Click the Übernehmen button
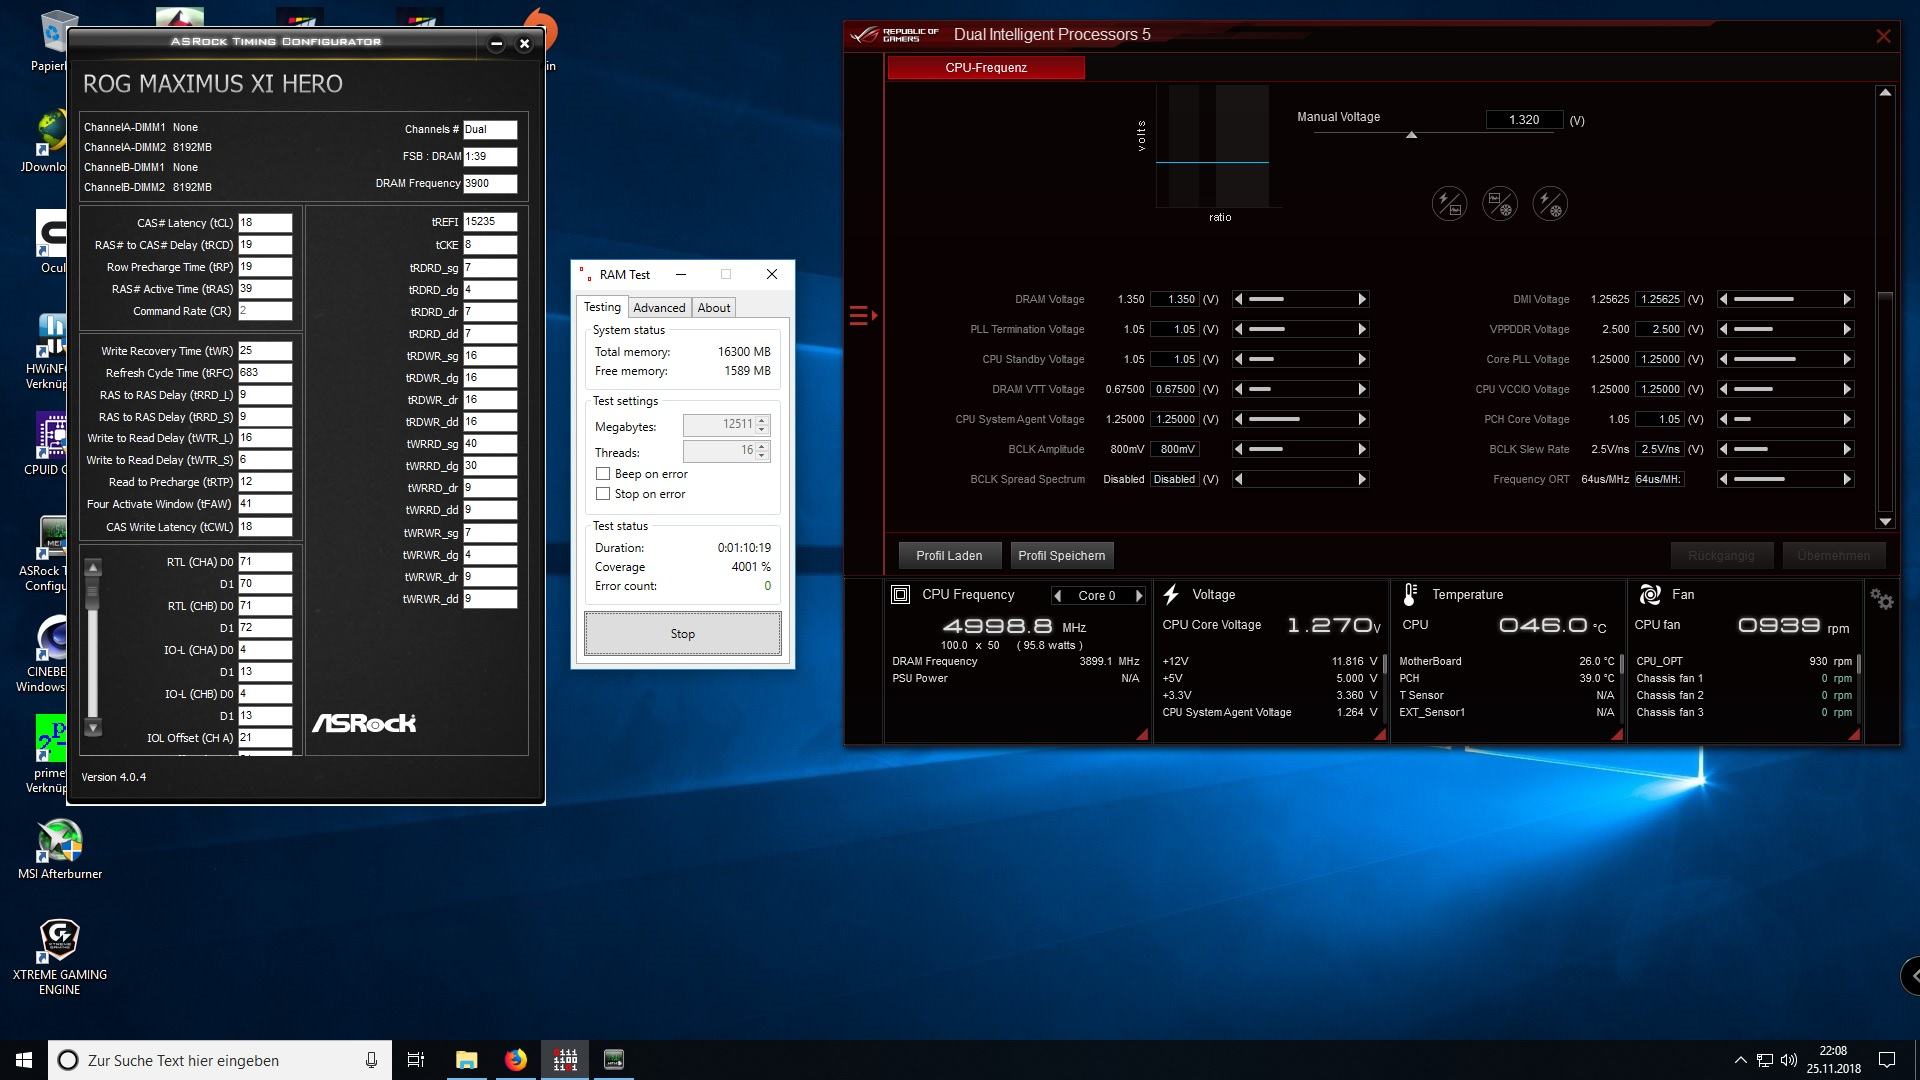The width and height of the screenshot is (1920, 1080). click(1833, 556)
